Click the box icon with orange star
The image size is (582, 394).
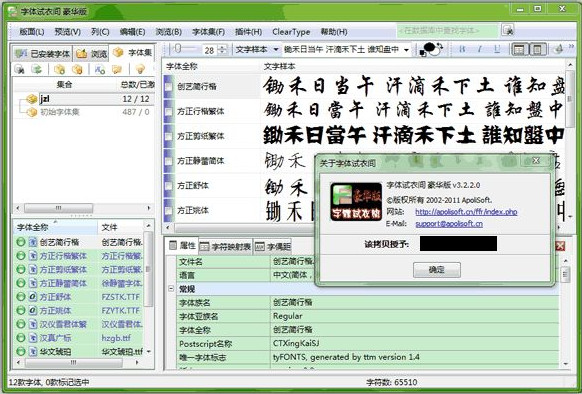click(x=77, y=69)
